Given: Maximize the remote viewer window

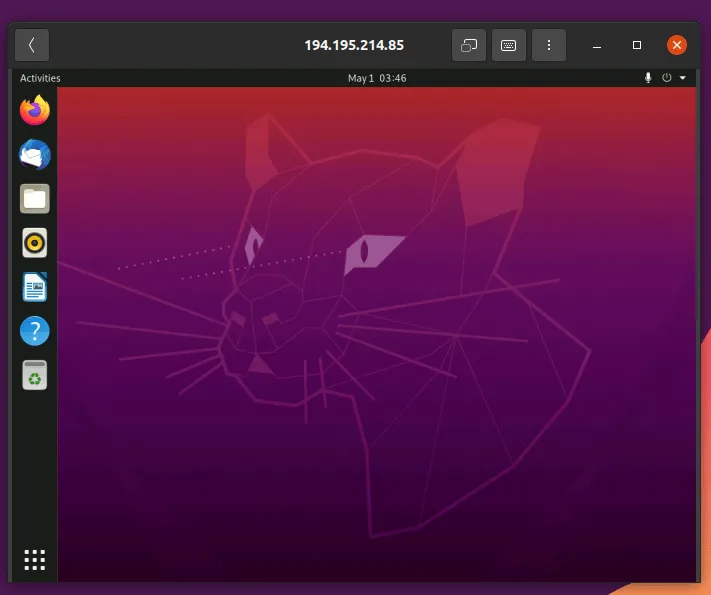Looking at the screenshot, I should click(637, 45).
